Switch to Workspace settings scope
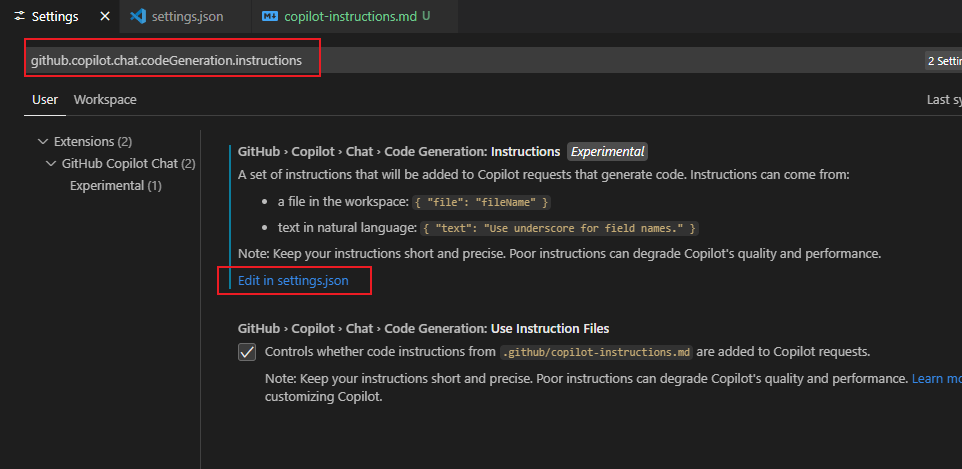 point(105,99)
